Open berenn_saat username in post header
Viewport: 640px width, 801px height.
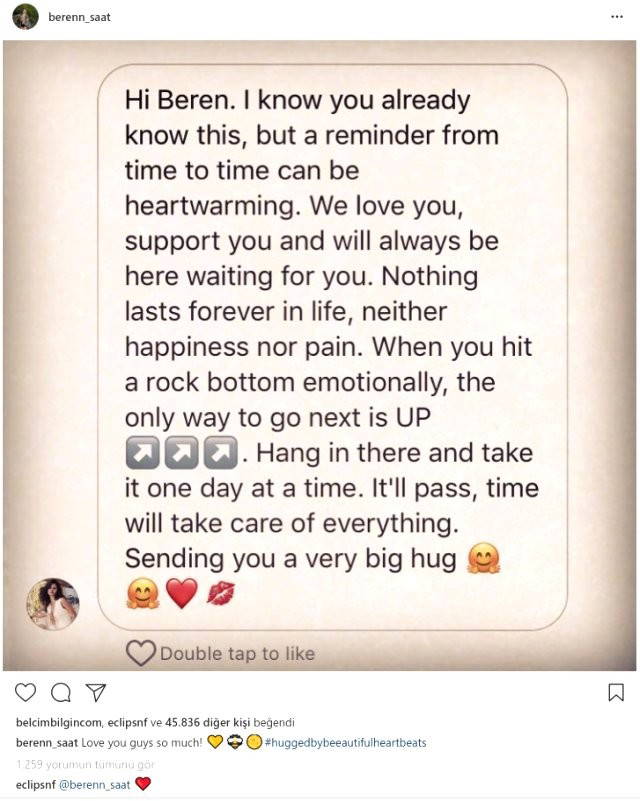pyautogui.click(x=79, y=17)
